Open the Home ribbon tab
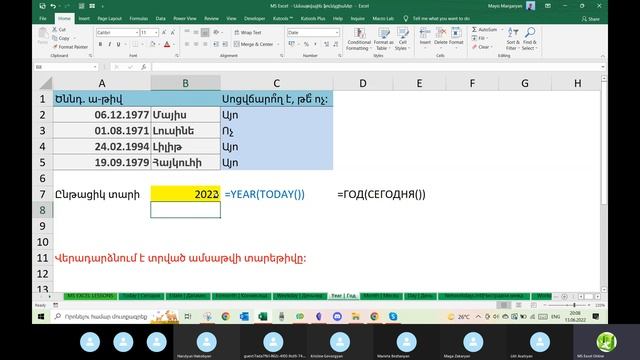The height and width of the screenshot is (360, 640). tap(64, 18)
